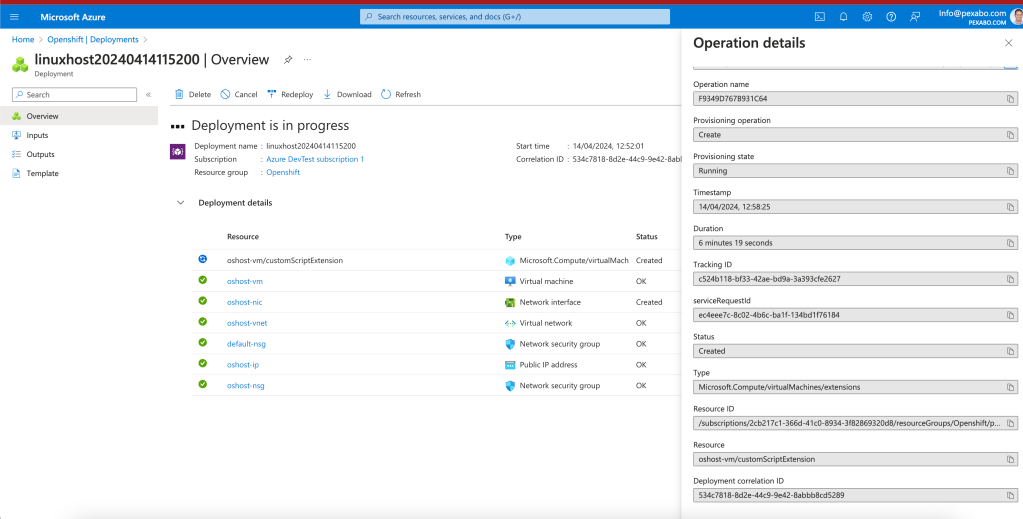Viewport: 1023px width, 519px height.
Task: Refresh the deployment overview
Action: (x=401, y=94)
